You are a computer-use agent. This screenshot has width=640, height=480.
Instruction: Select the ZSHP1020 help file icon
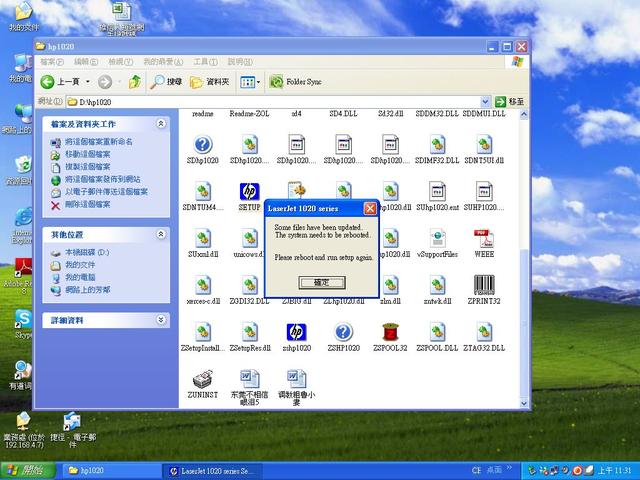(343, 332)
